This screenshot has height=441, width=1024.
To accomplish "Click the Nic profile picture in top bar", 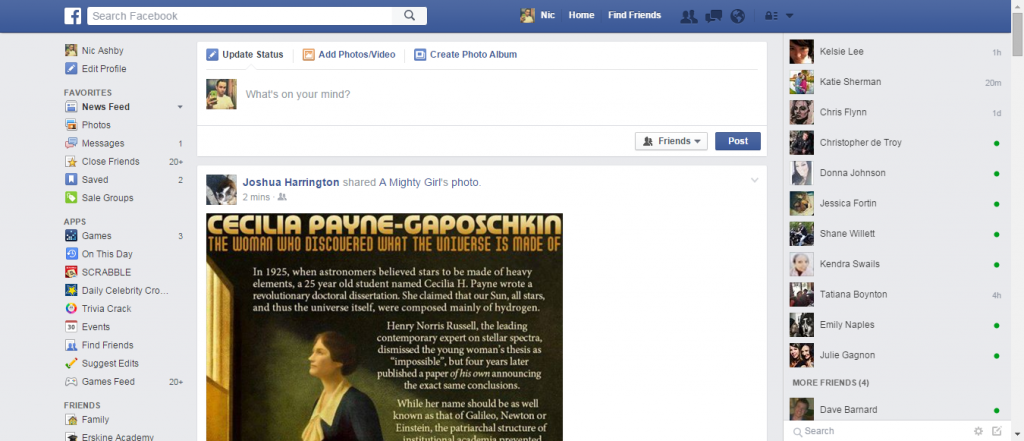I will (x=528, y=15).
